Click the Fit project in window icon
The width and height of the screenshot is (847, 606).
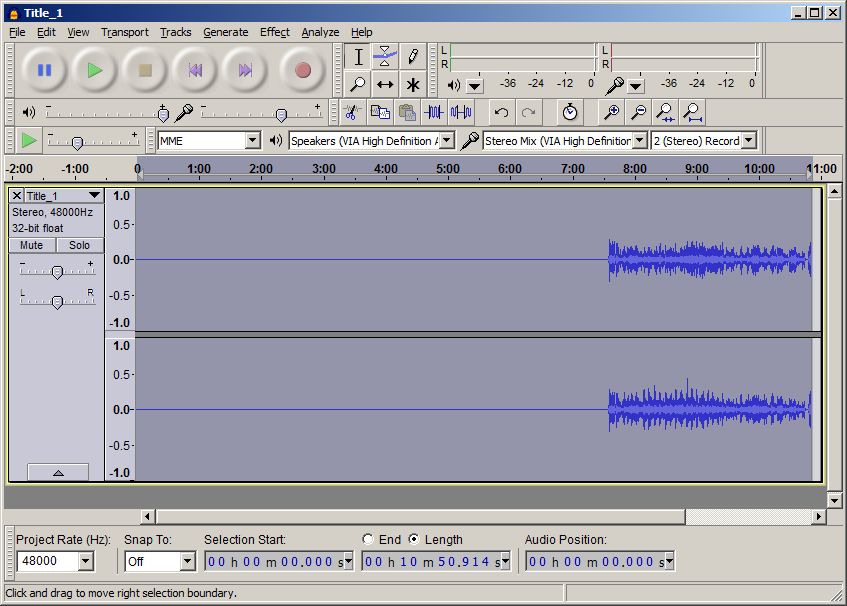coord(691,112)
